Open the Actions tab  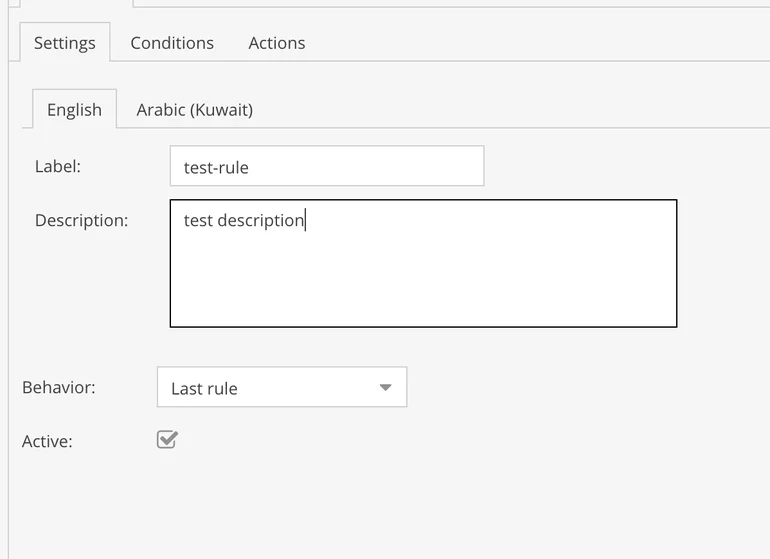point(276,43)
